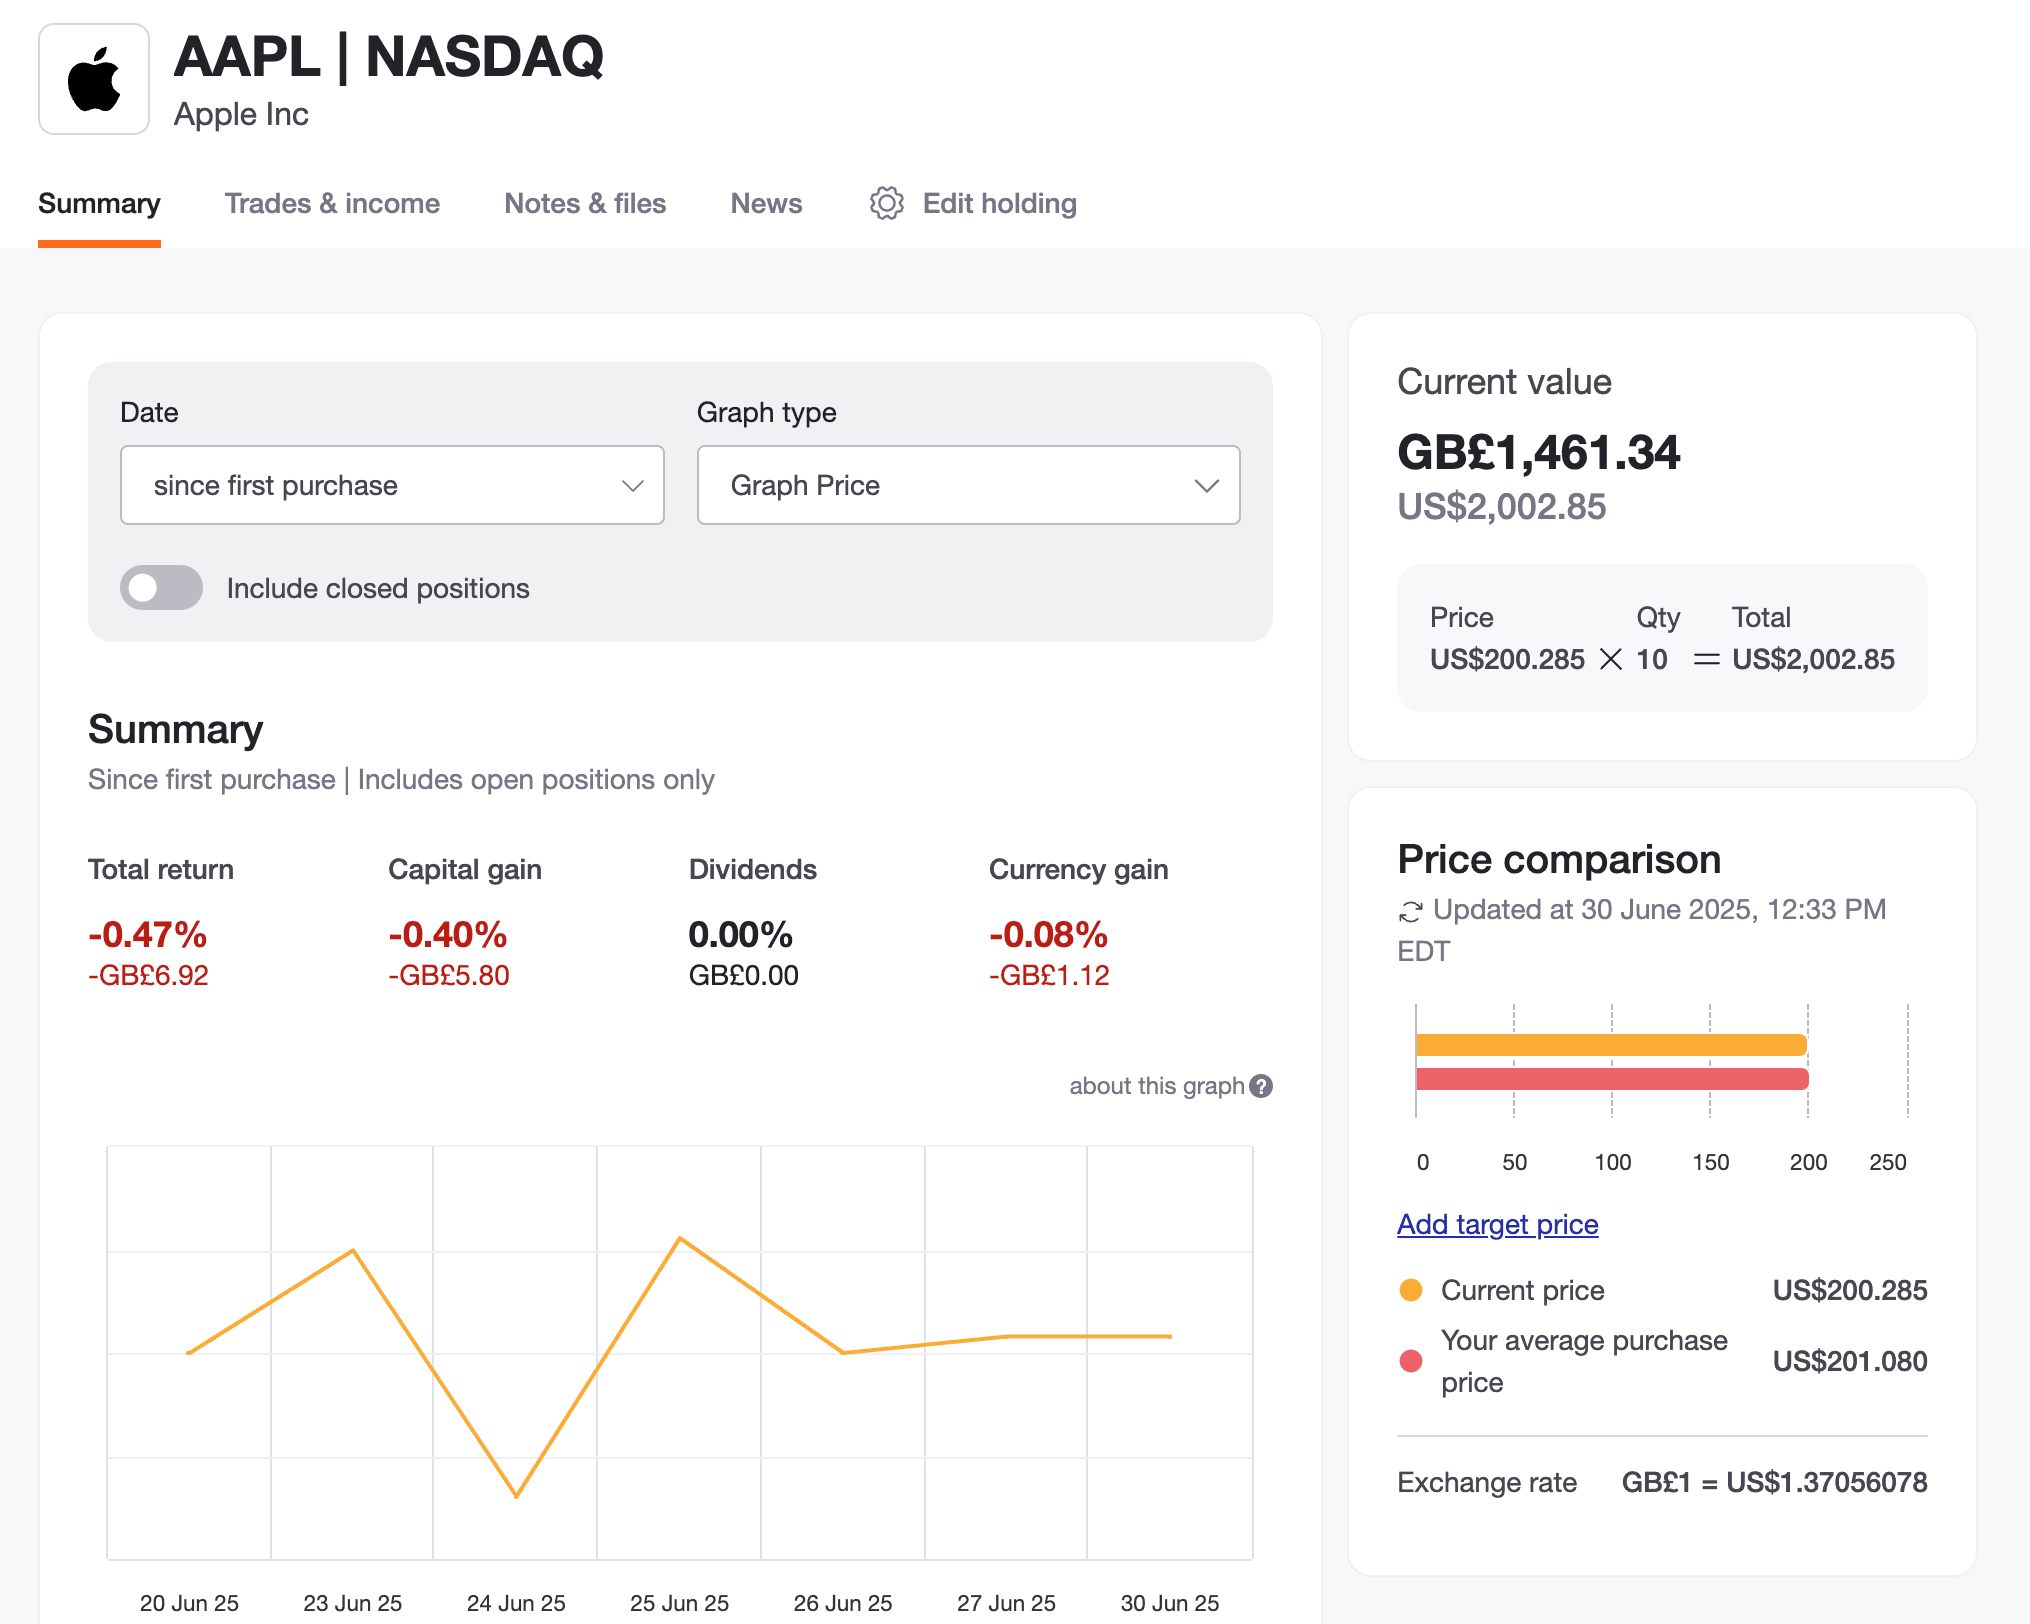Viewport: 2030px width, 1624px height.
Task: Click the 24 Jun 25 axis label
Action: pos(516,1603)
